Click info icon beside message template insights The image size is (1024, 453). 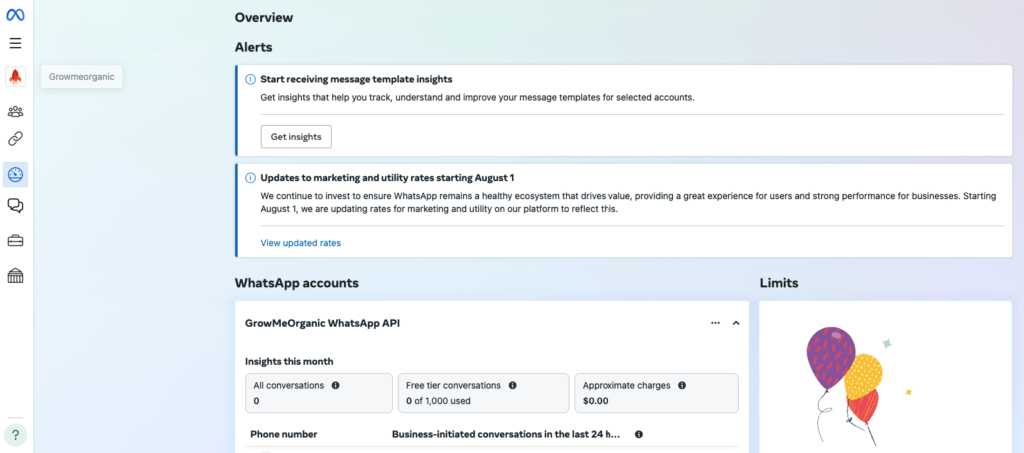(x=250, y=80)
